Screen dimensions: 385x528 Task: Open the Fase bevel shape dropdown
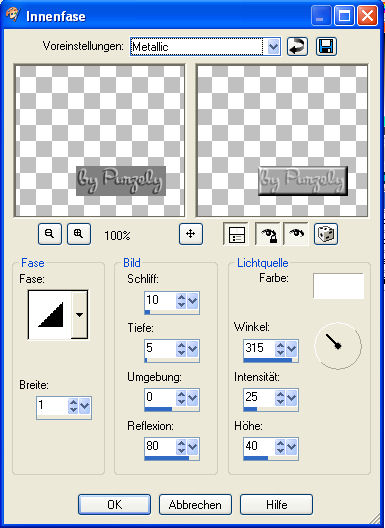[x=79, y=315]
